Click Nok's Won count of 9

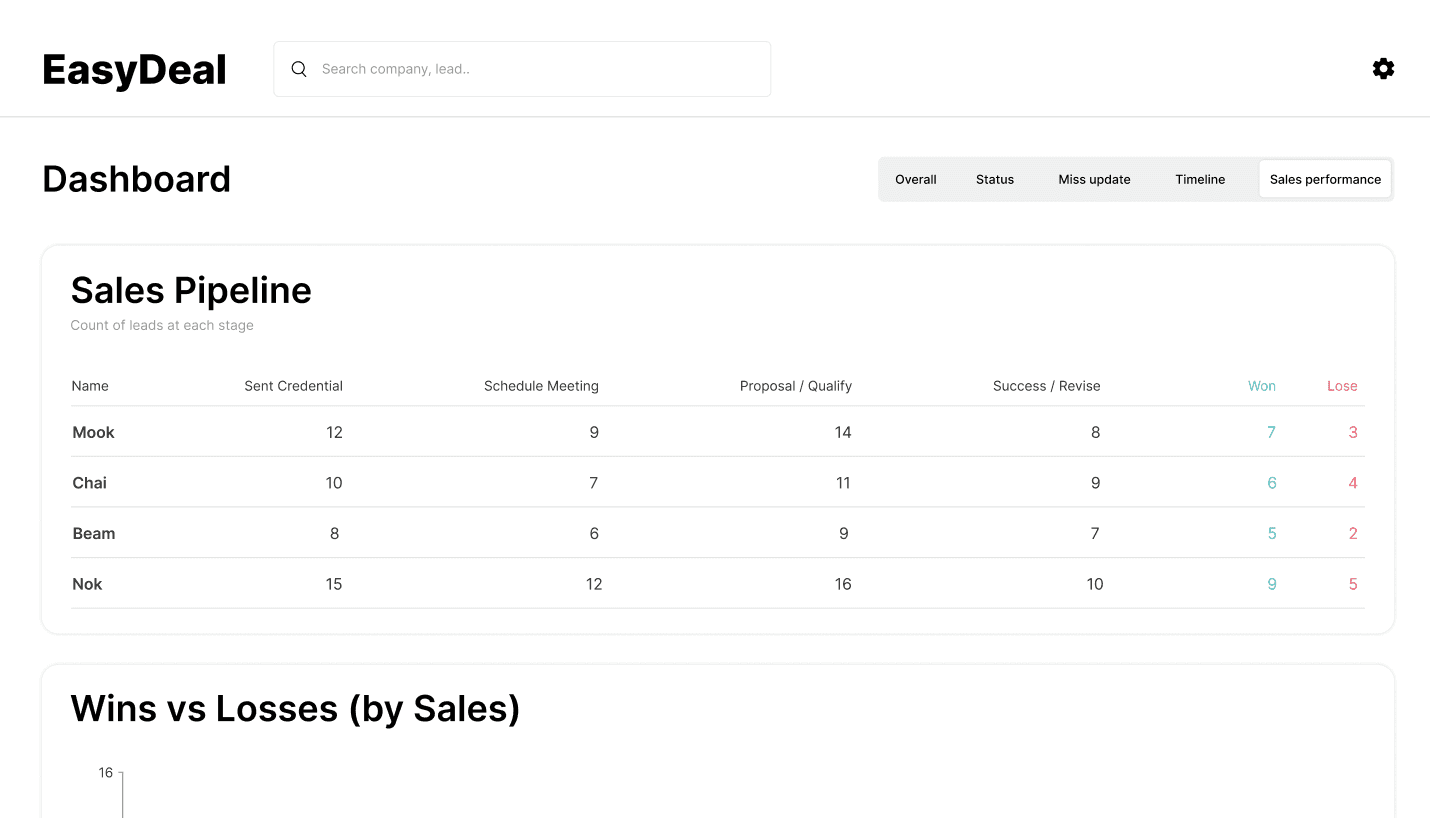coord(1271,584)
